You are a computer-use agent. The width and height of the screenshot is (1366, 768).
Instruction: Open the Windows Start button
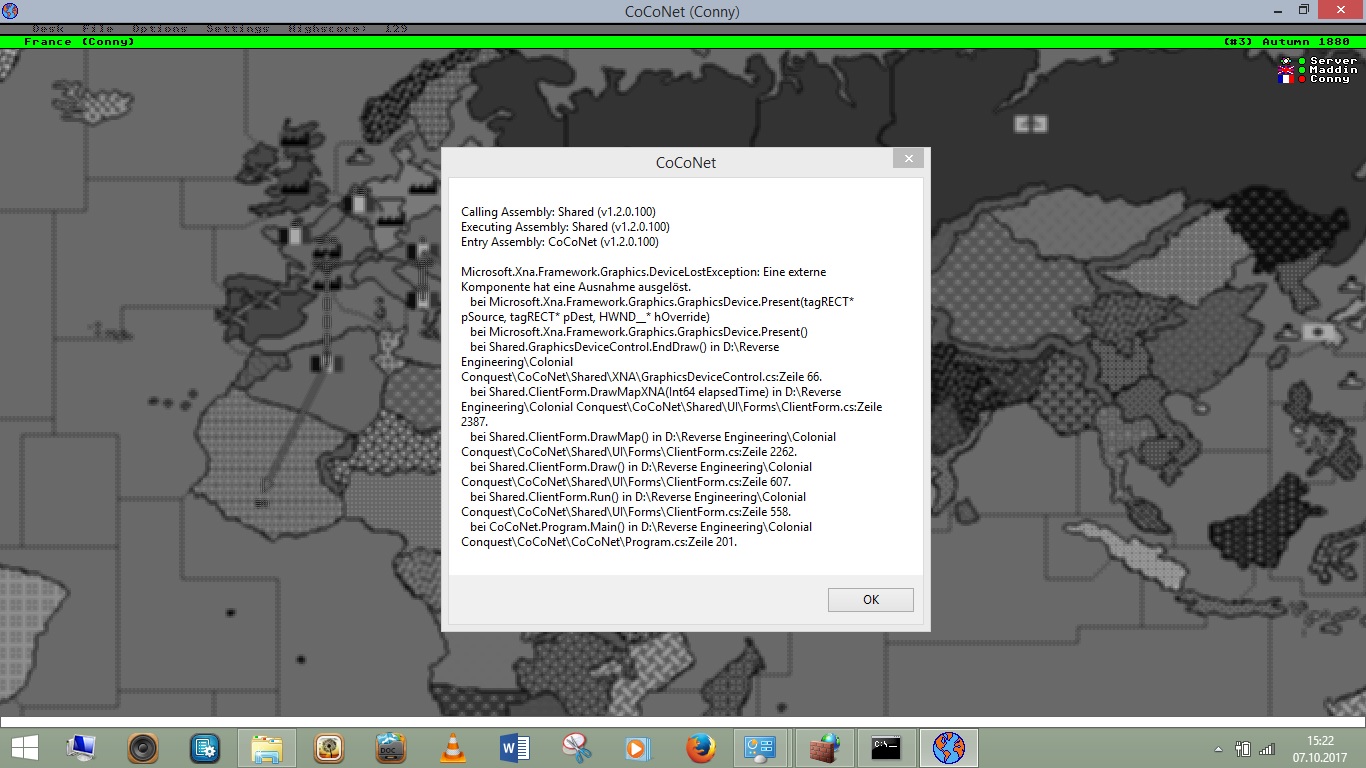[24, 748]
